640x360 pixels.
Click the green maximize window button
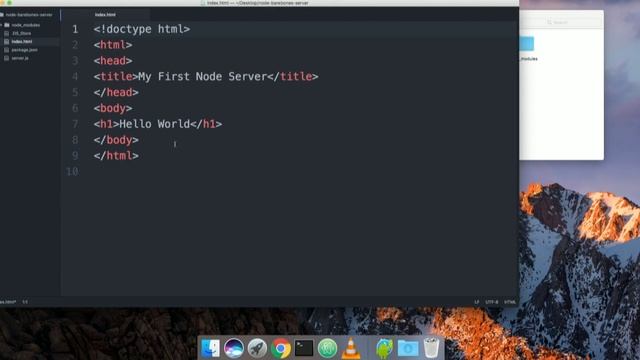pos(9,2)
